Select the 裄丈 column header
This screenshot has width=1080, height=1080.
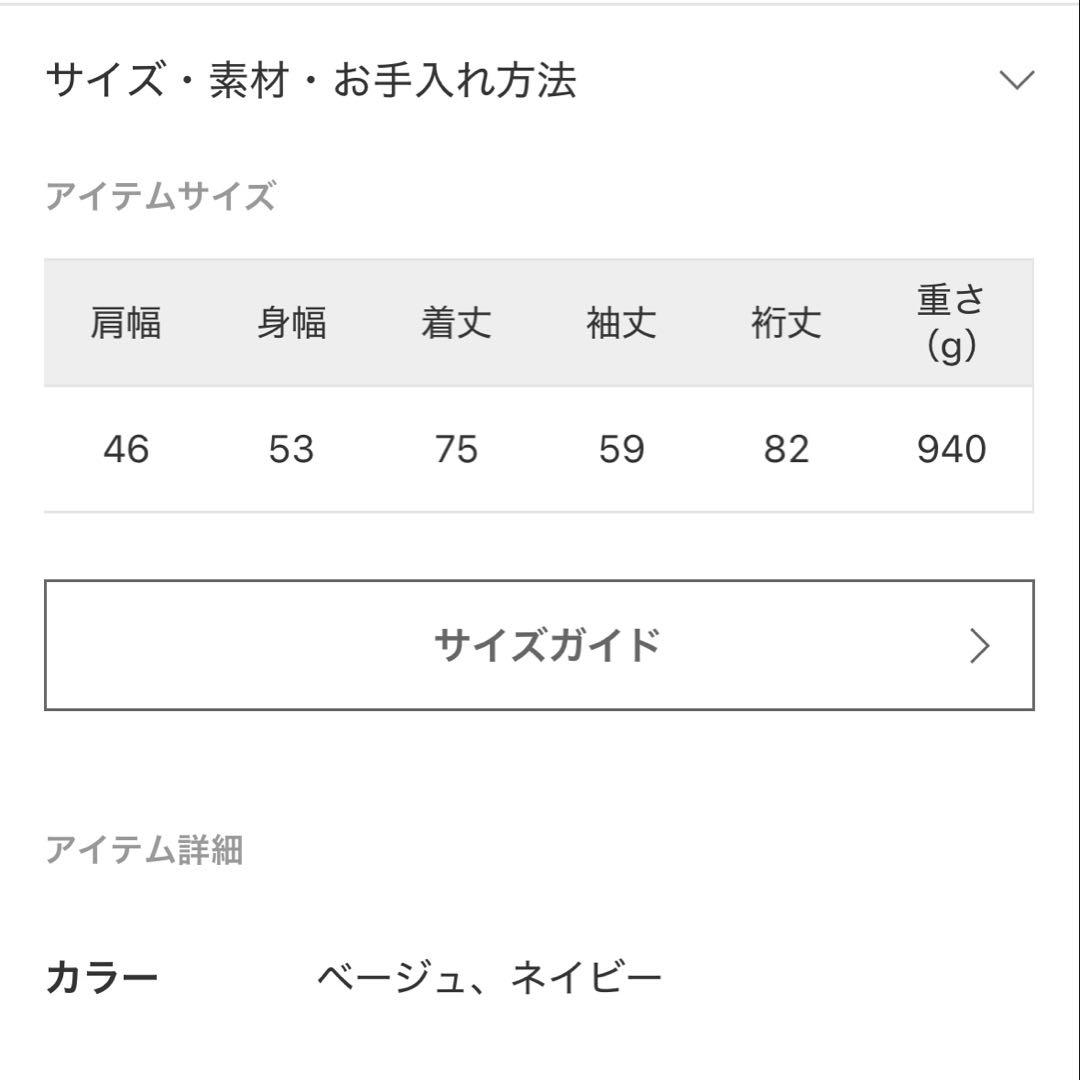[x=787, y=322]
